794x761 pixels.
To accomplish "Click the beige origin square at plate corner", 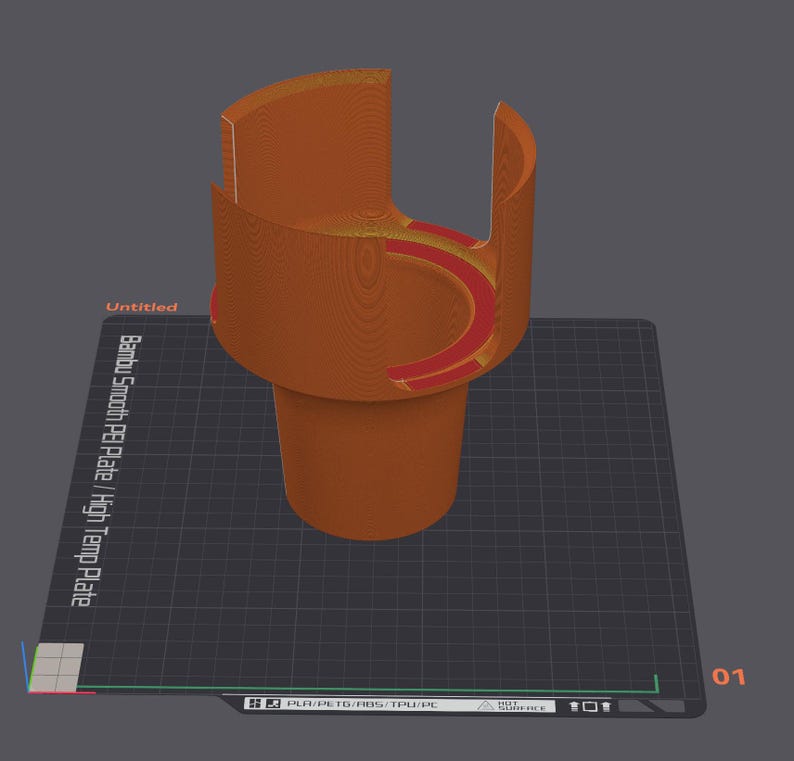I will pos(57,667).
